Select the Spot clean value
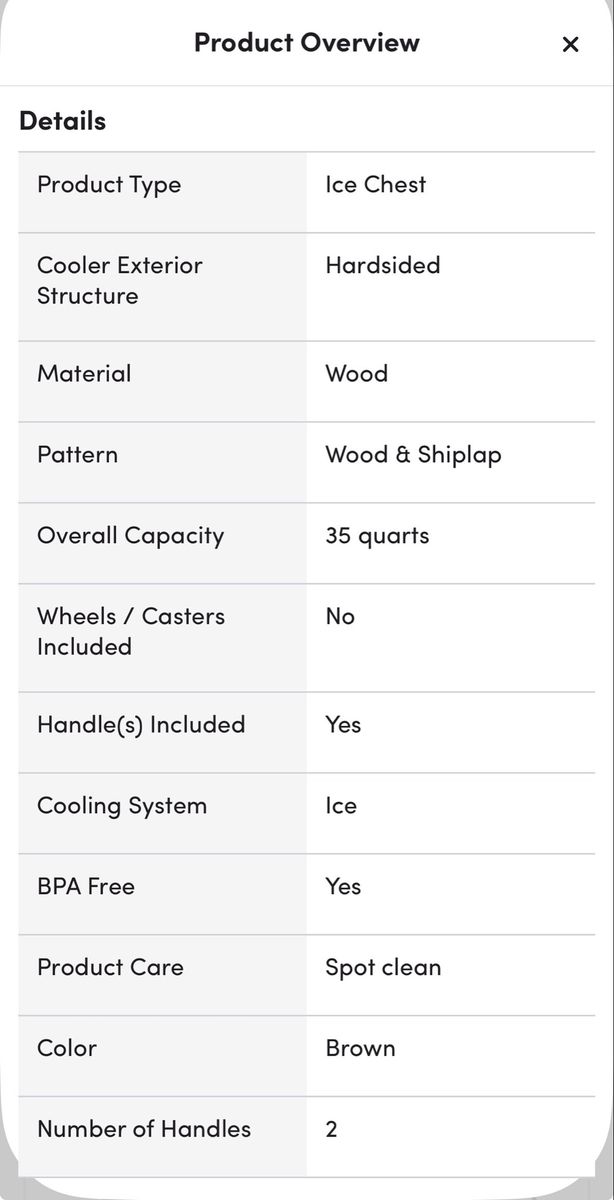614x1200 pixels. point(383,968)
